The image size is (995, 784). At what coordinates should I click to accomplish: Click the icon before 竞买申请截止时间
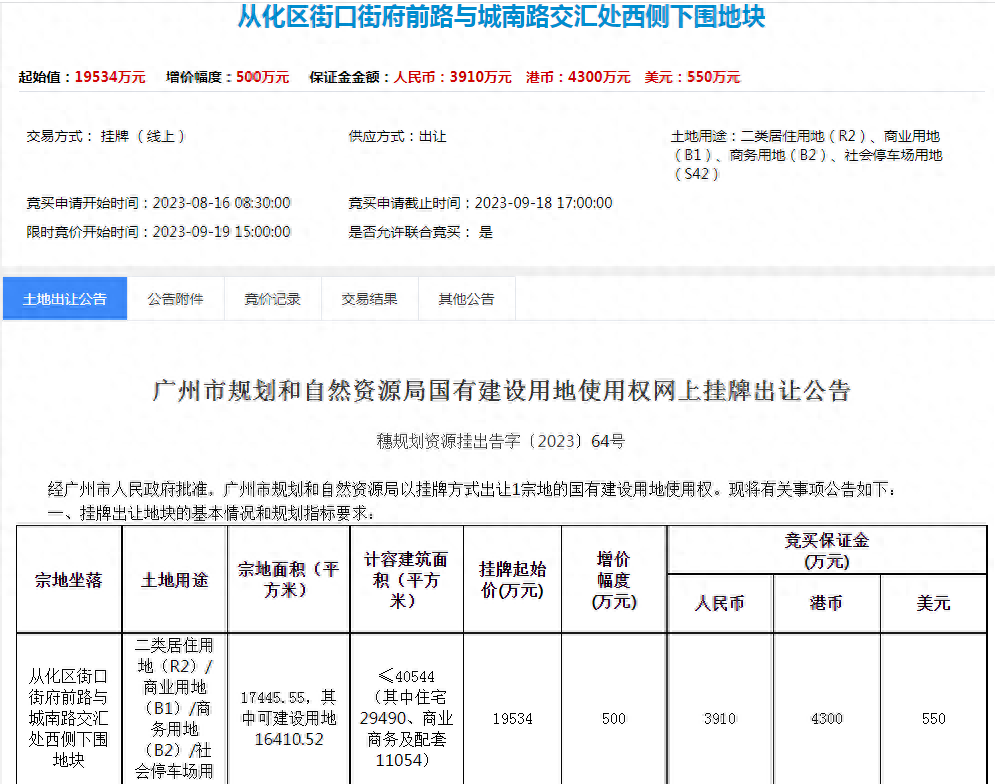coord(340,203)
